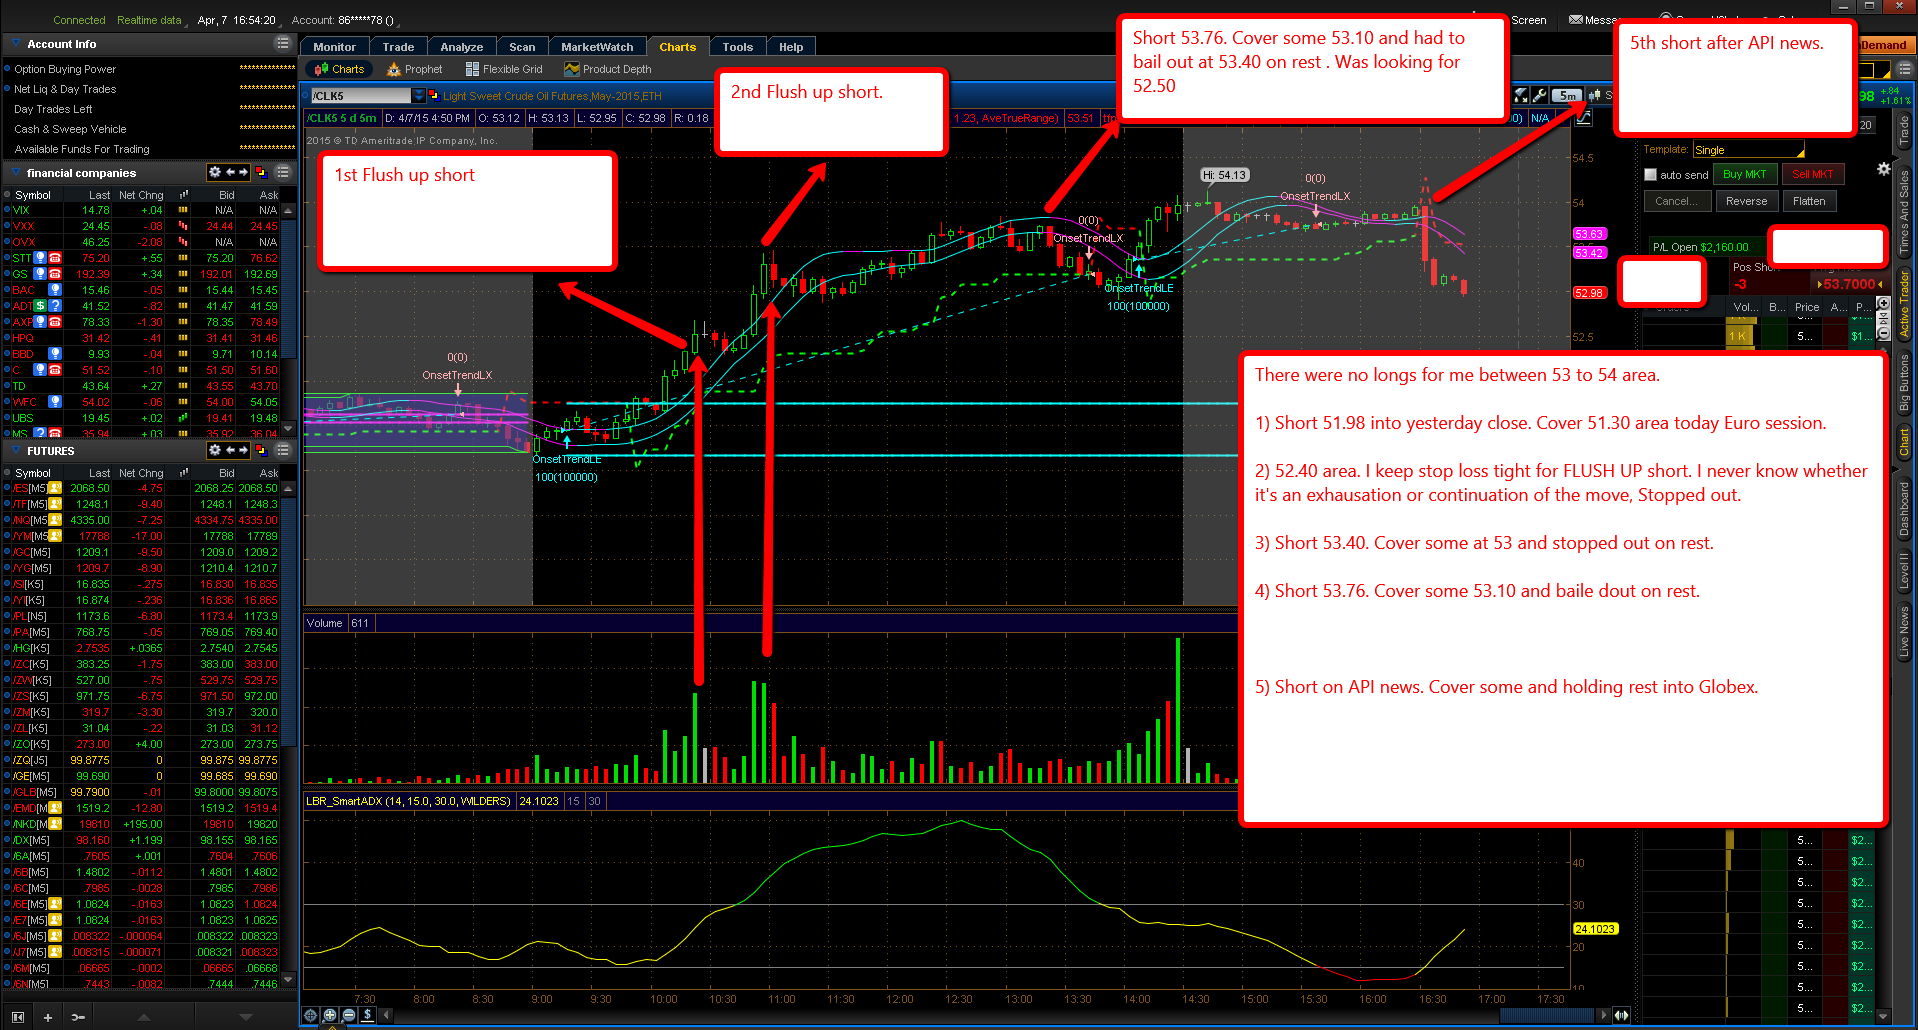Image resolution: width=1918 pixels, height=1030 pixels.
Task: Click the Cancel button
Action: tap(1676, 201)
